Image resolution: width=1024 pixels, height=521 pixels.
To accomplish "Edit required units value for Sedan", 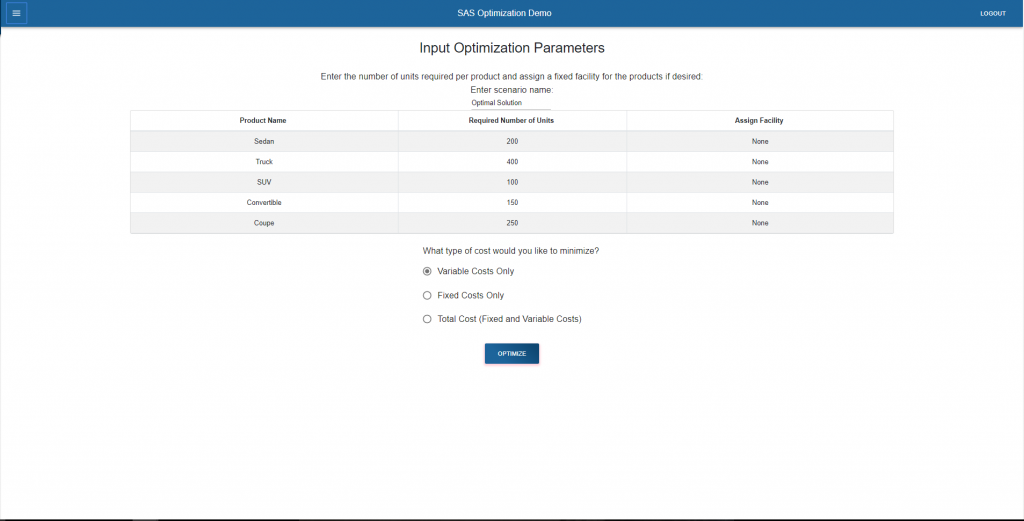I will pos(512,141).
